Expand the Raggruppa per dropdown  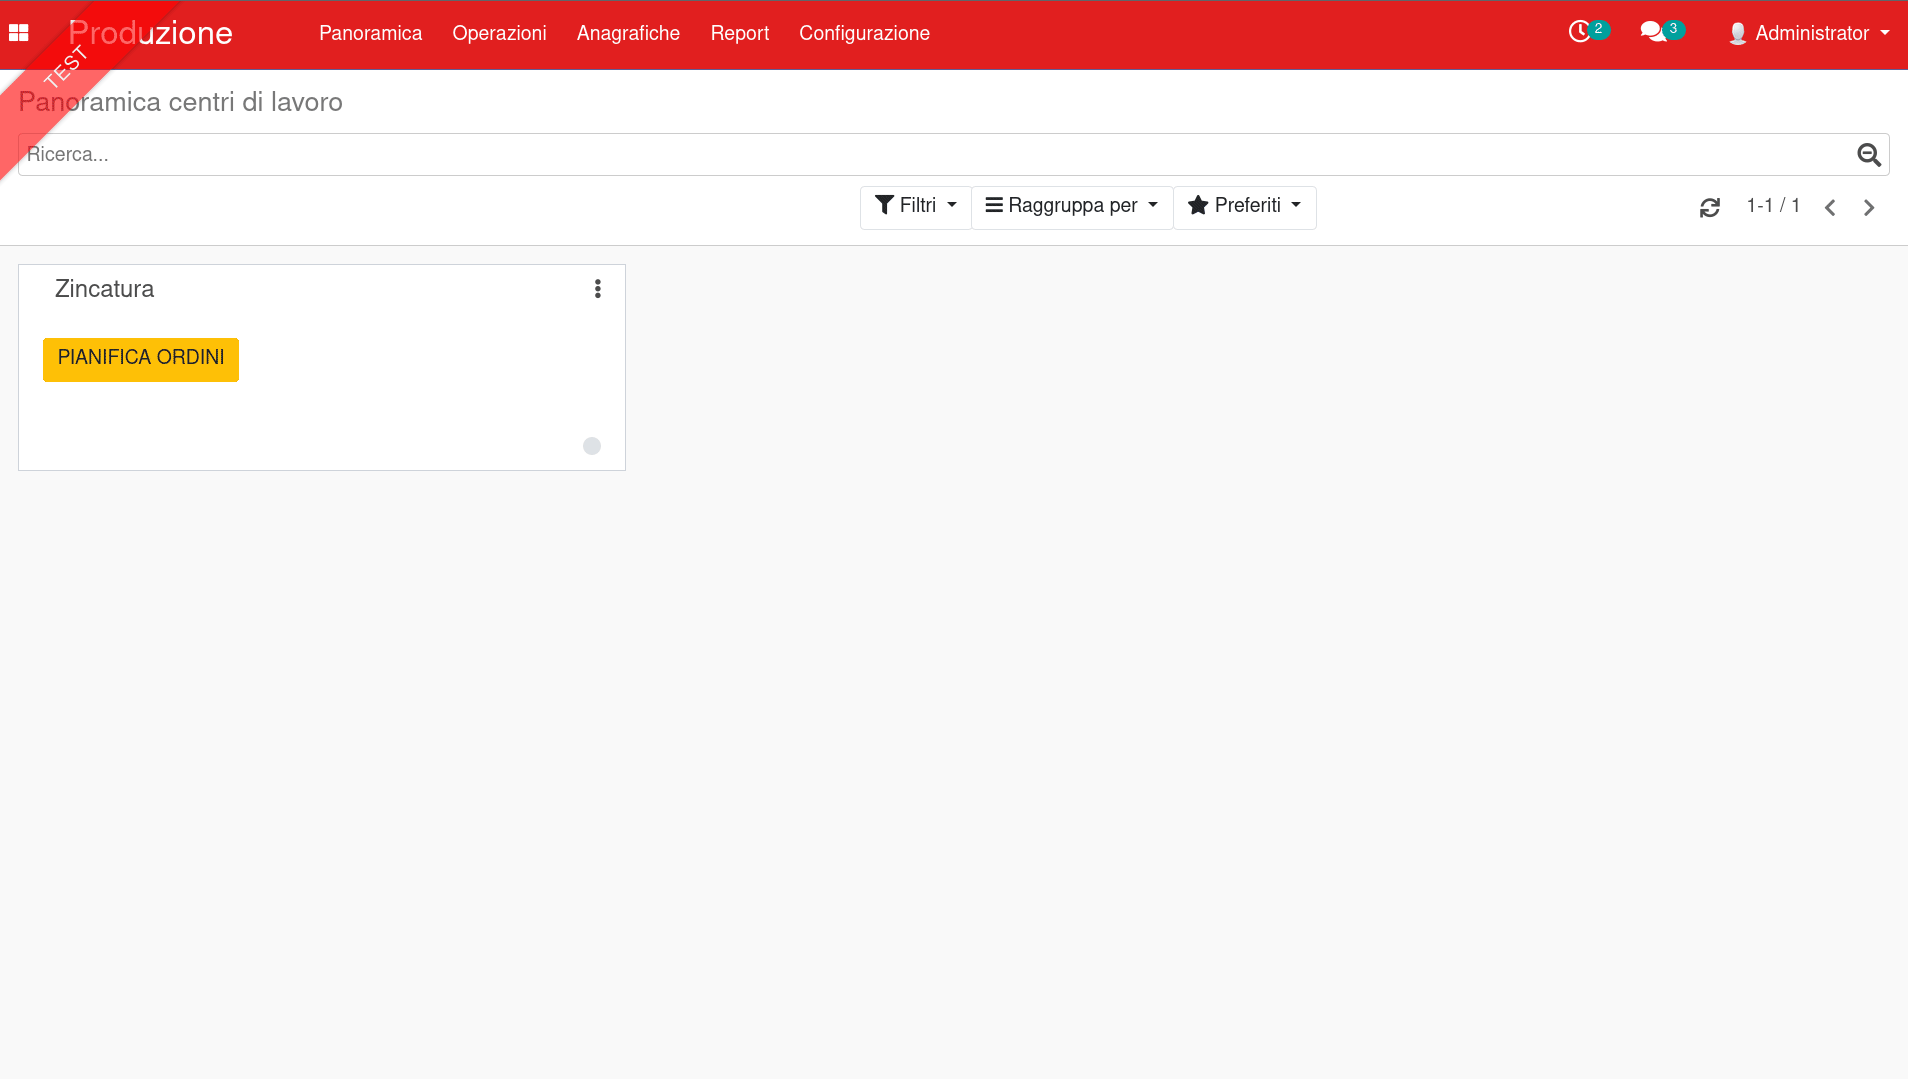[x=1071, y=206]
